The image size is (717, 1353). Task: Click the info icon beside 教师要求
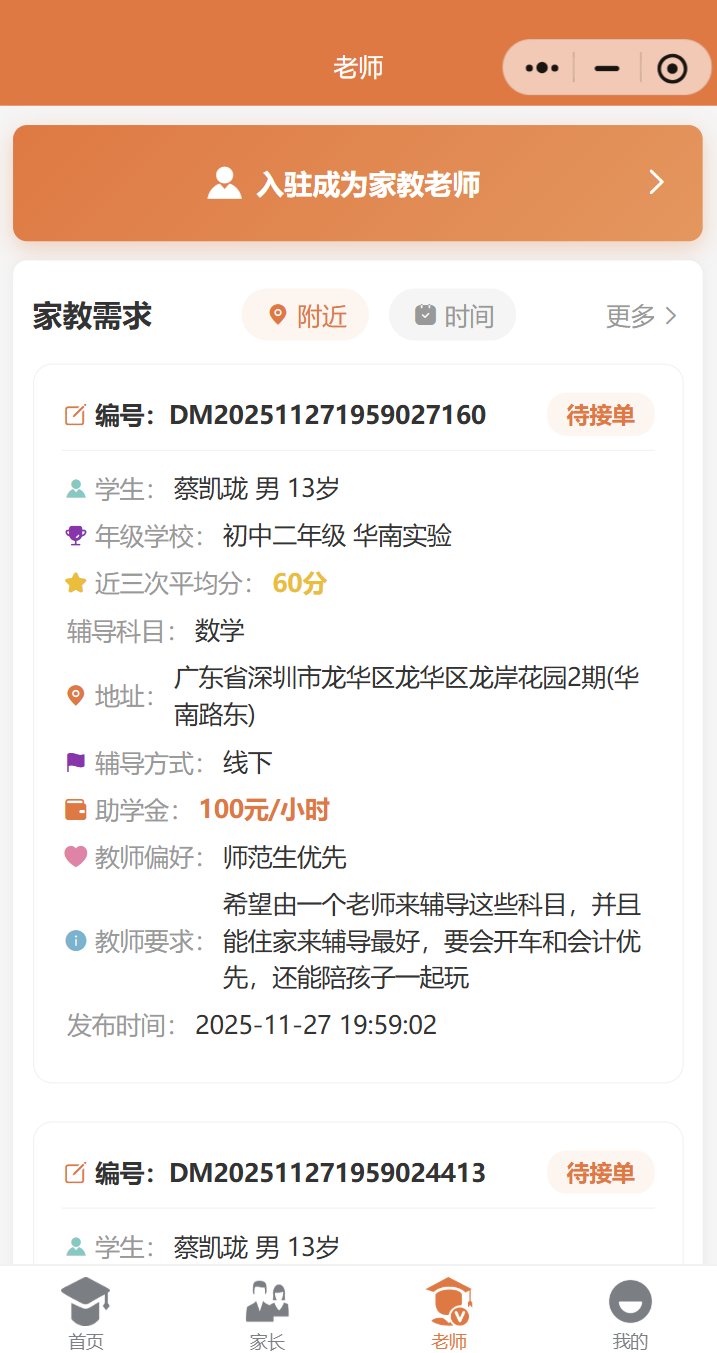75,941
